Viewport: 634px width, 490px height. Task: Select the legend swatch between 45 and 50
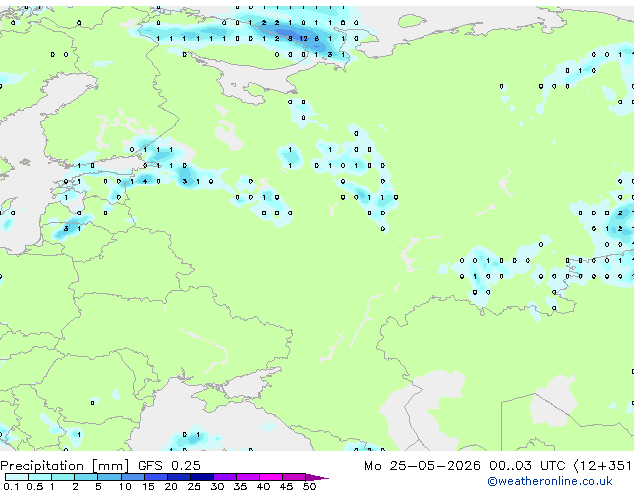tap(294, 477)
